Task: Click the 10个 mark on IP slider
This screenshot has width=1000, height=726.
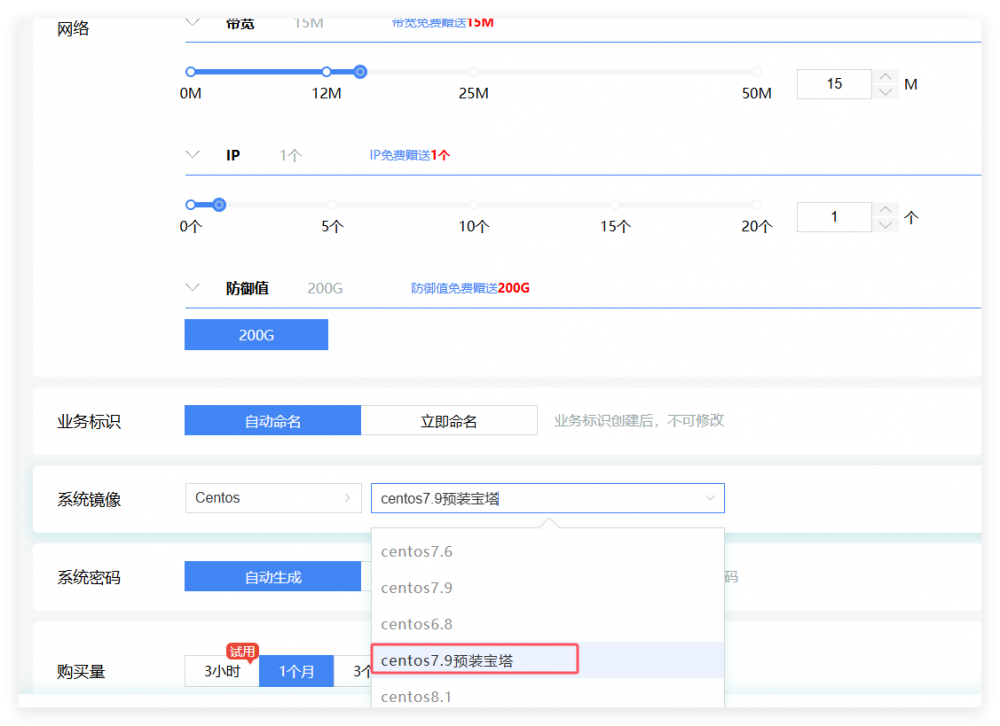Action: coord(473,205)
